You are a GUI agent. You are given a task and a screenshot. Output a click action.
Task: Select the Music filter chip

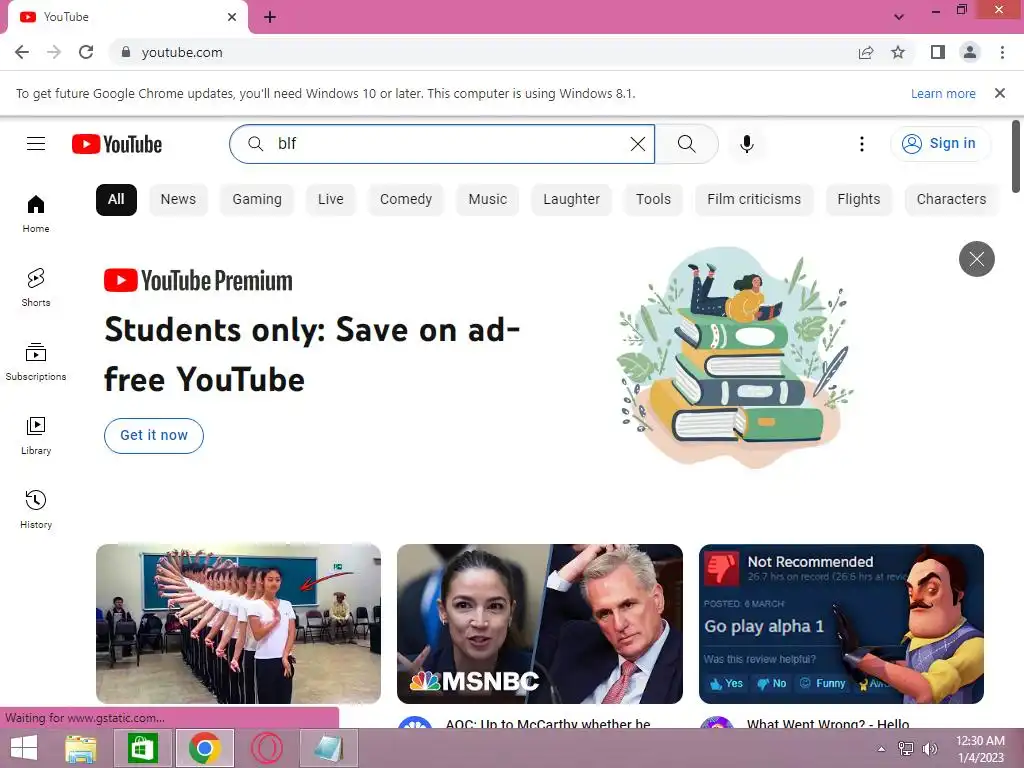point(487,199)
